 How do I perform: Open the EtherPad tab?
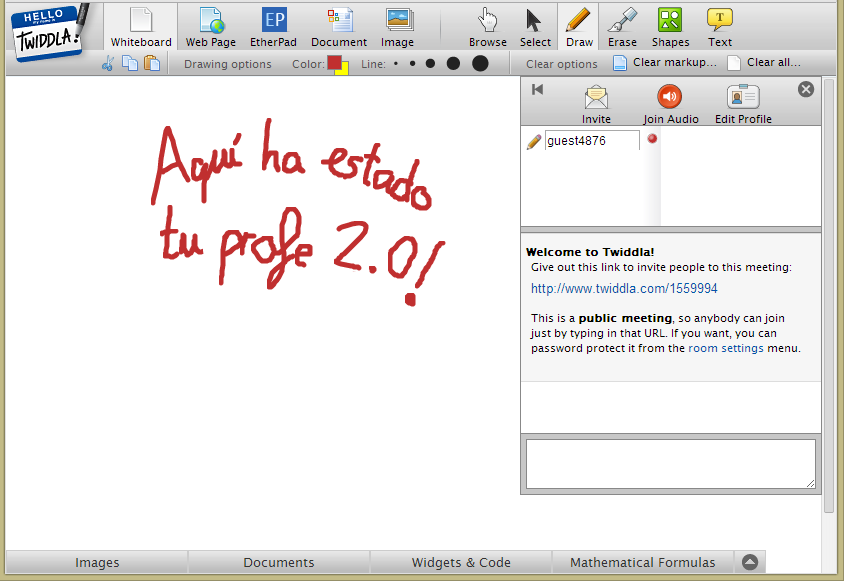click(x=273, y=27)
